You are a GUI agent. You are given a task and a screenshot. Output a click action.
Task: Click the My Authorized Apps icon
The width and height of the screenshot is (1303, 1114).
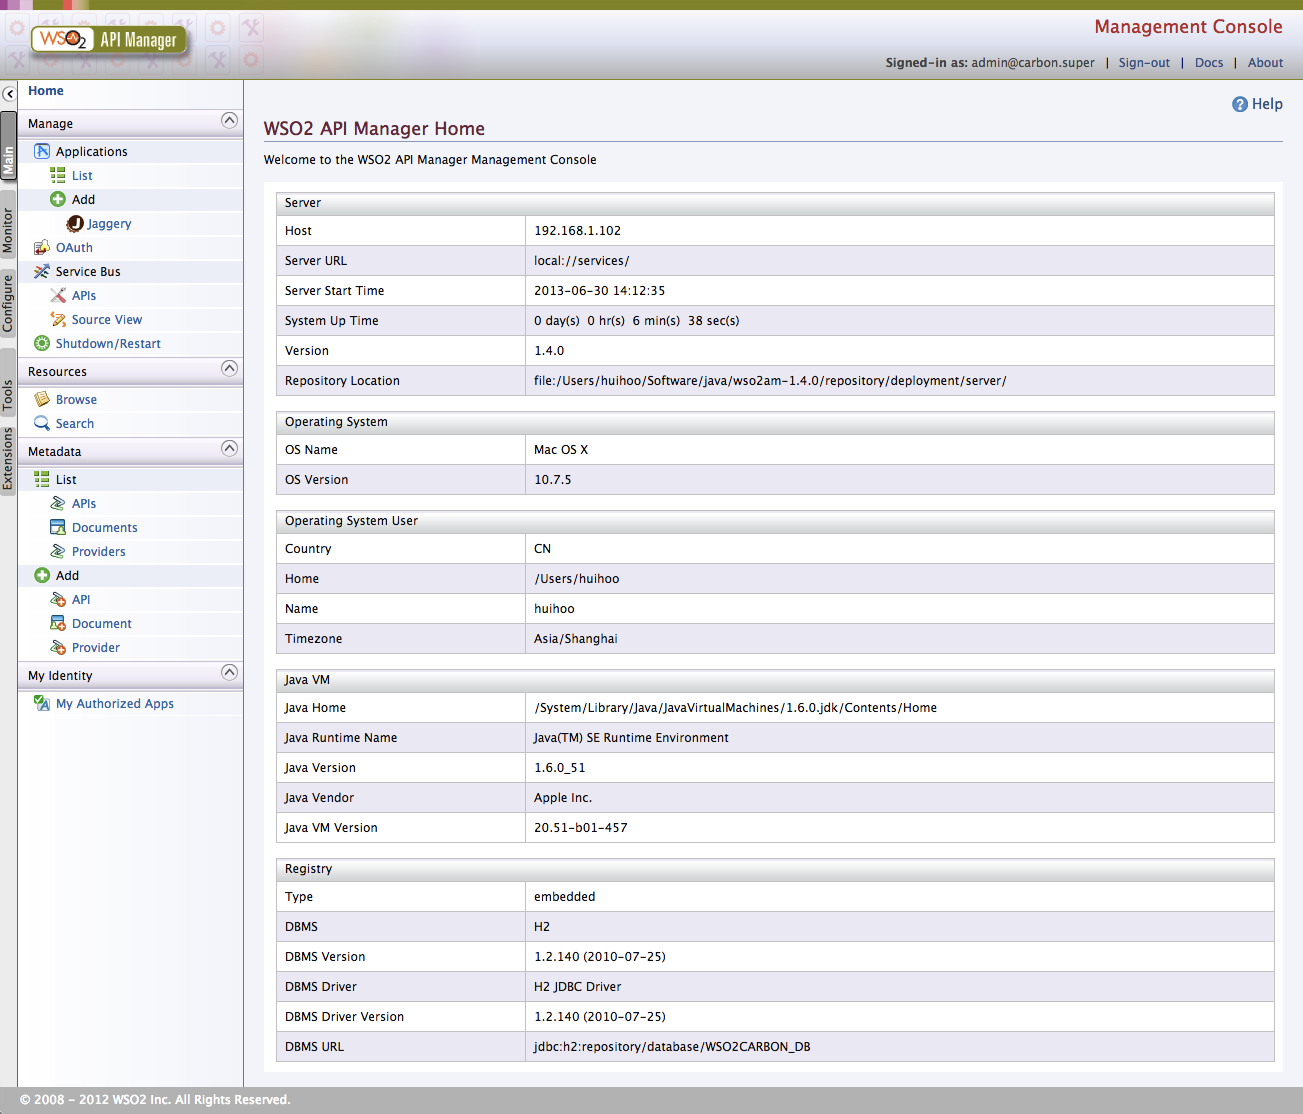[x=41, y=703]
